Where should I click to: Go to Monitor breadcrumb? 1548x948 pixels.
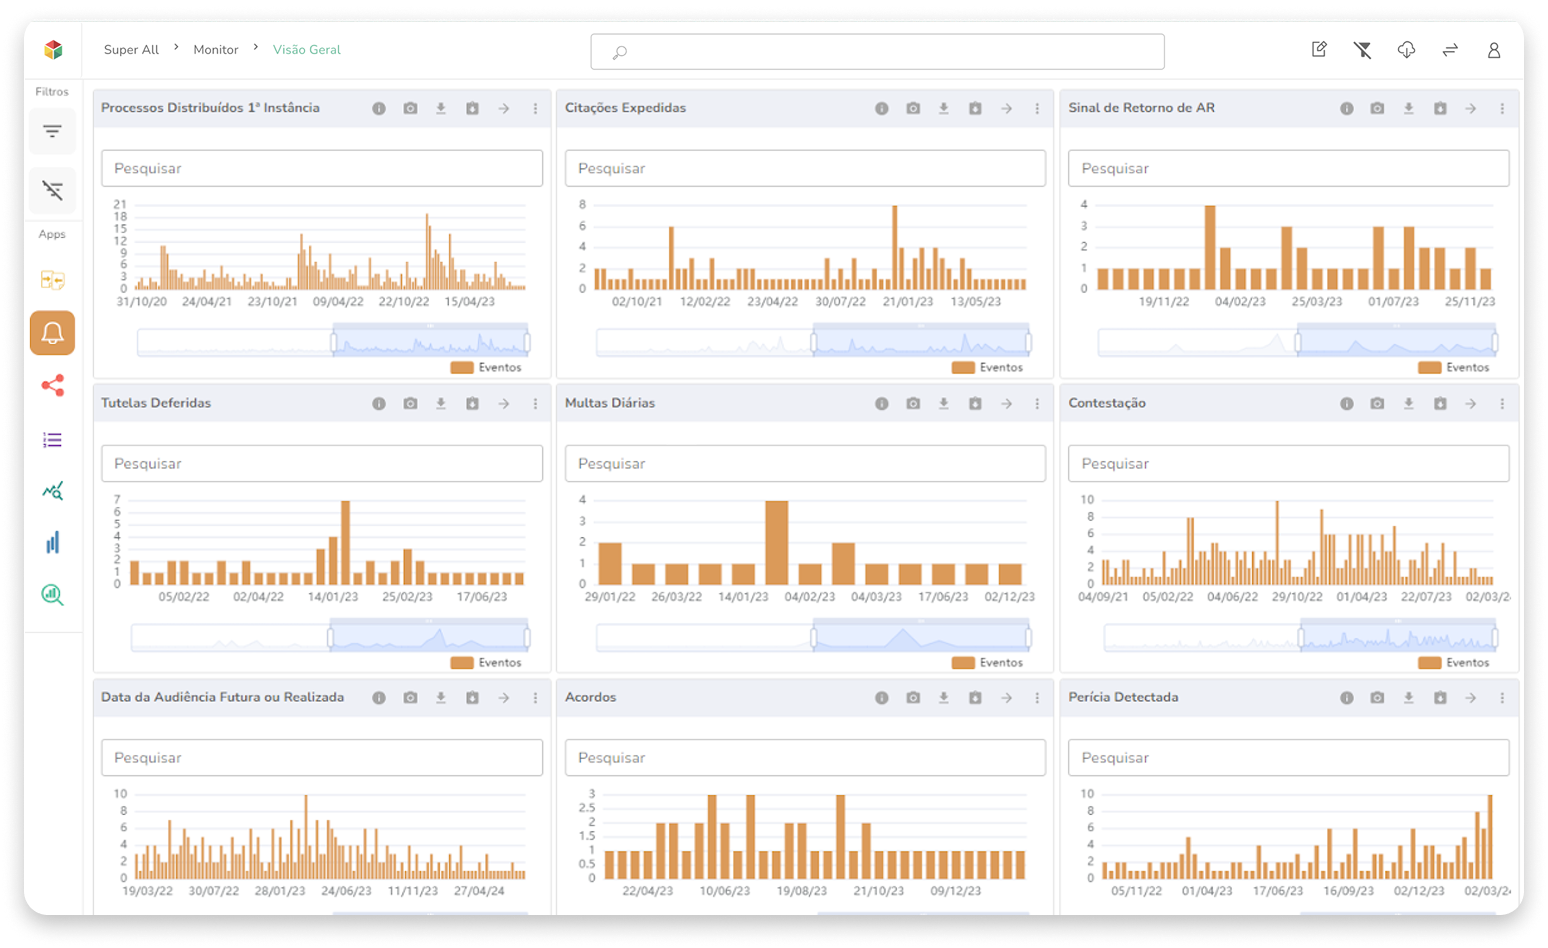216,49
